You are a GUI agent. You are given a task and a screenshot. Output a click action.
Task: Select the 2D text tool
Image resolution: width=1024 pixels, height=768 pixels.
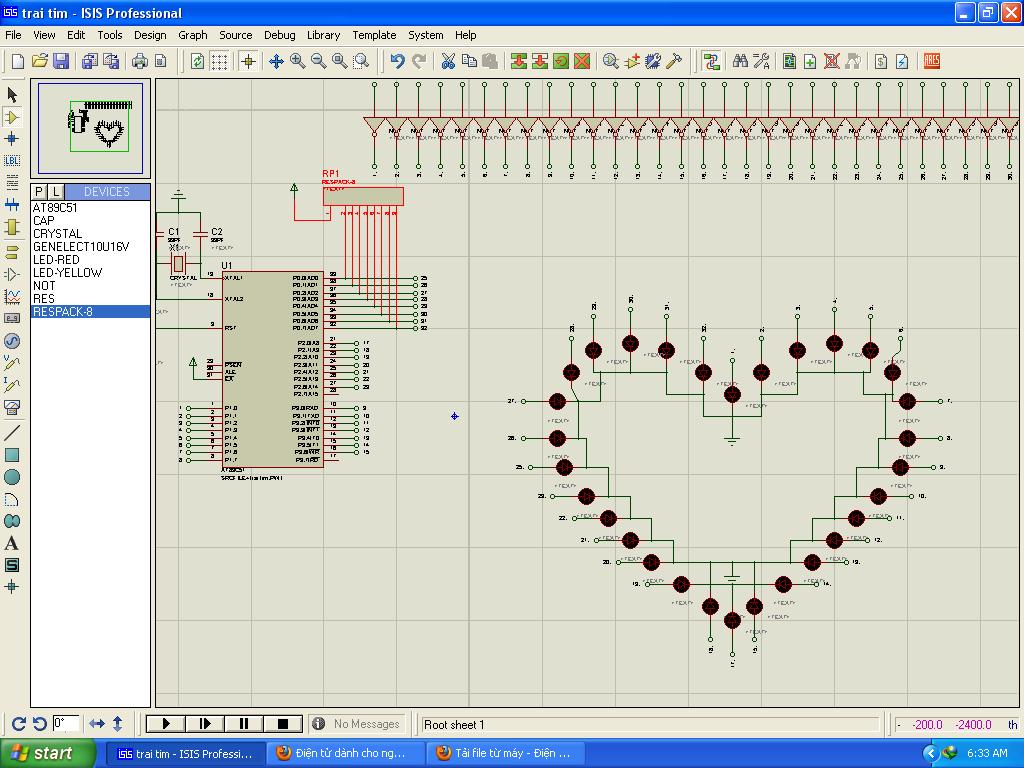pyautogui.click(x=12, y=543)
